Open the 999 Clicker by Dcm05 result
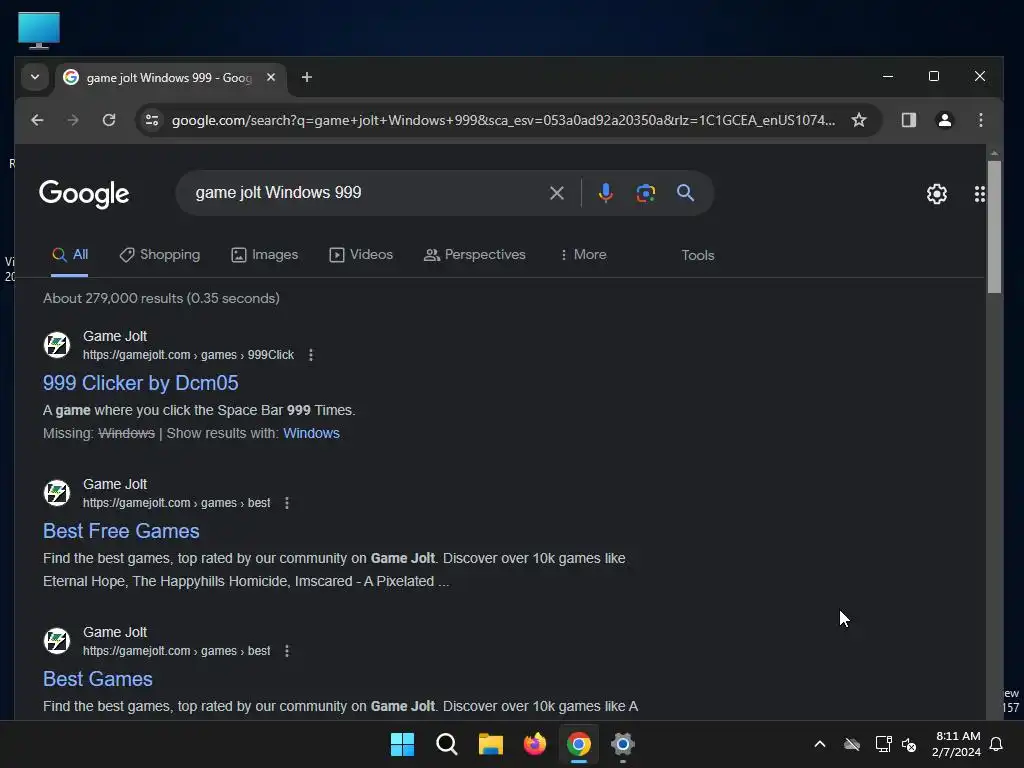 coord(140,383)
